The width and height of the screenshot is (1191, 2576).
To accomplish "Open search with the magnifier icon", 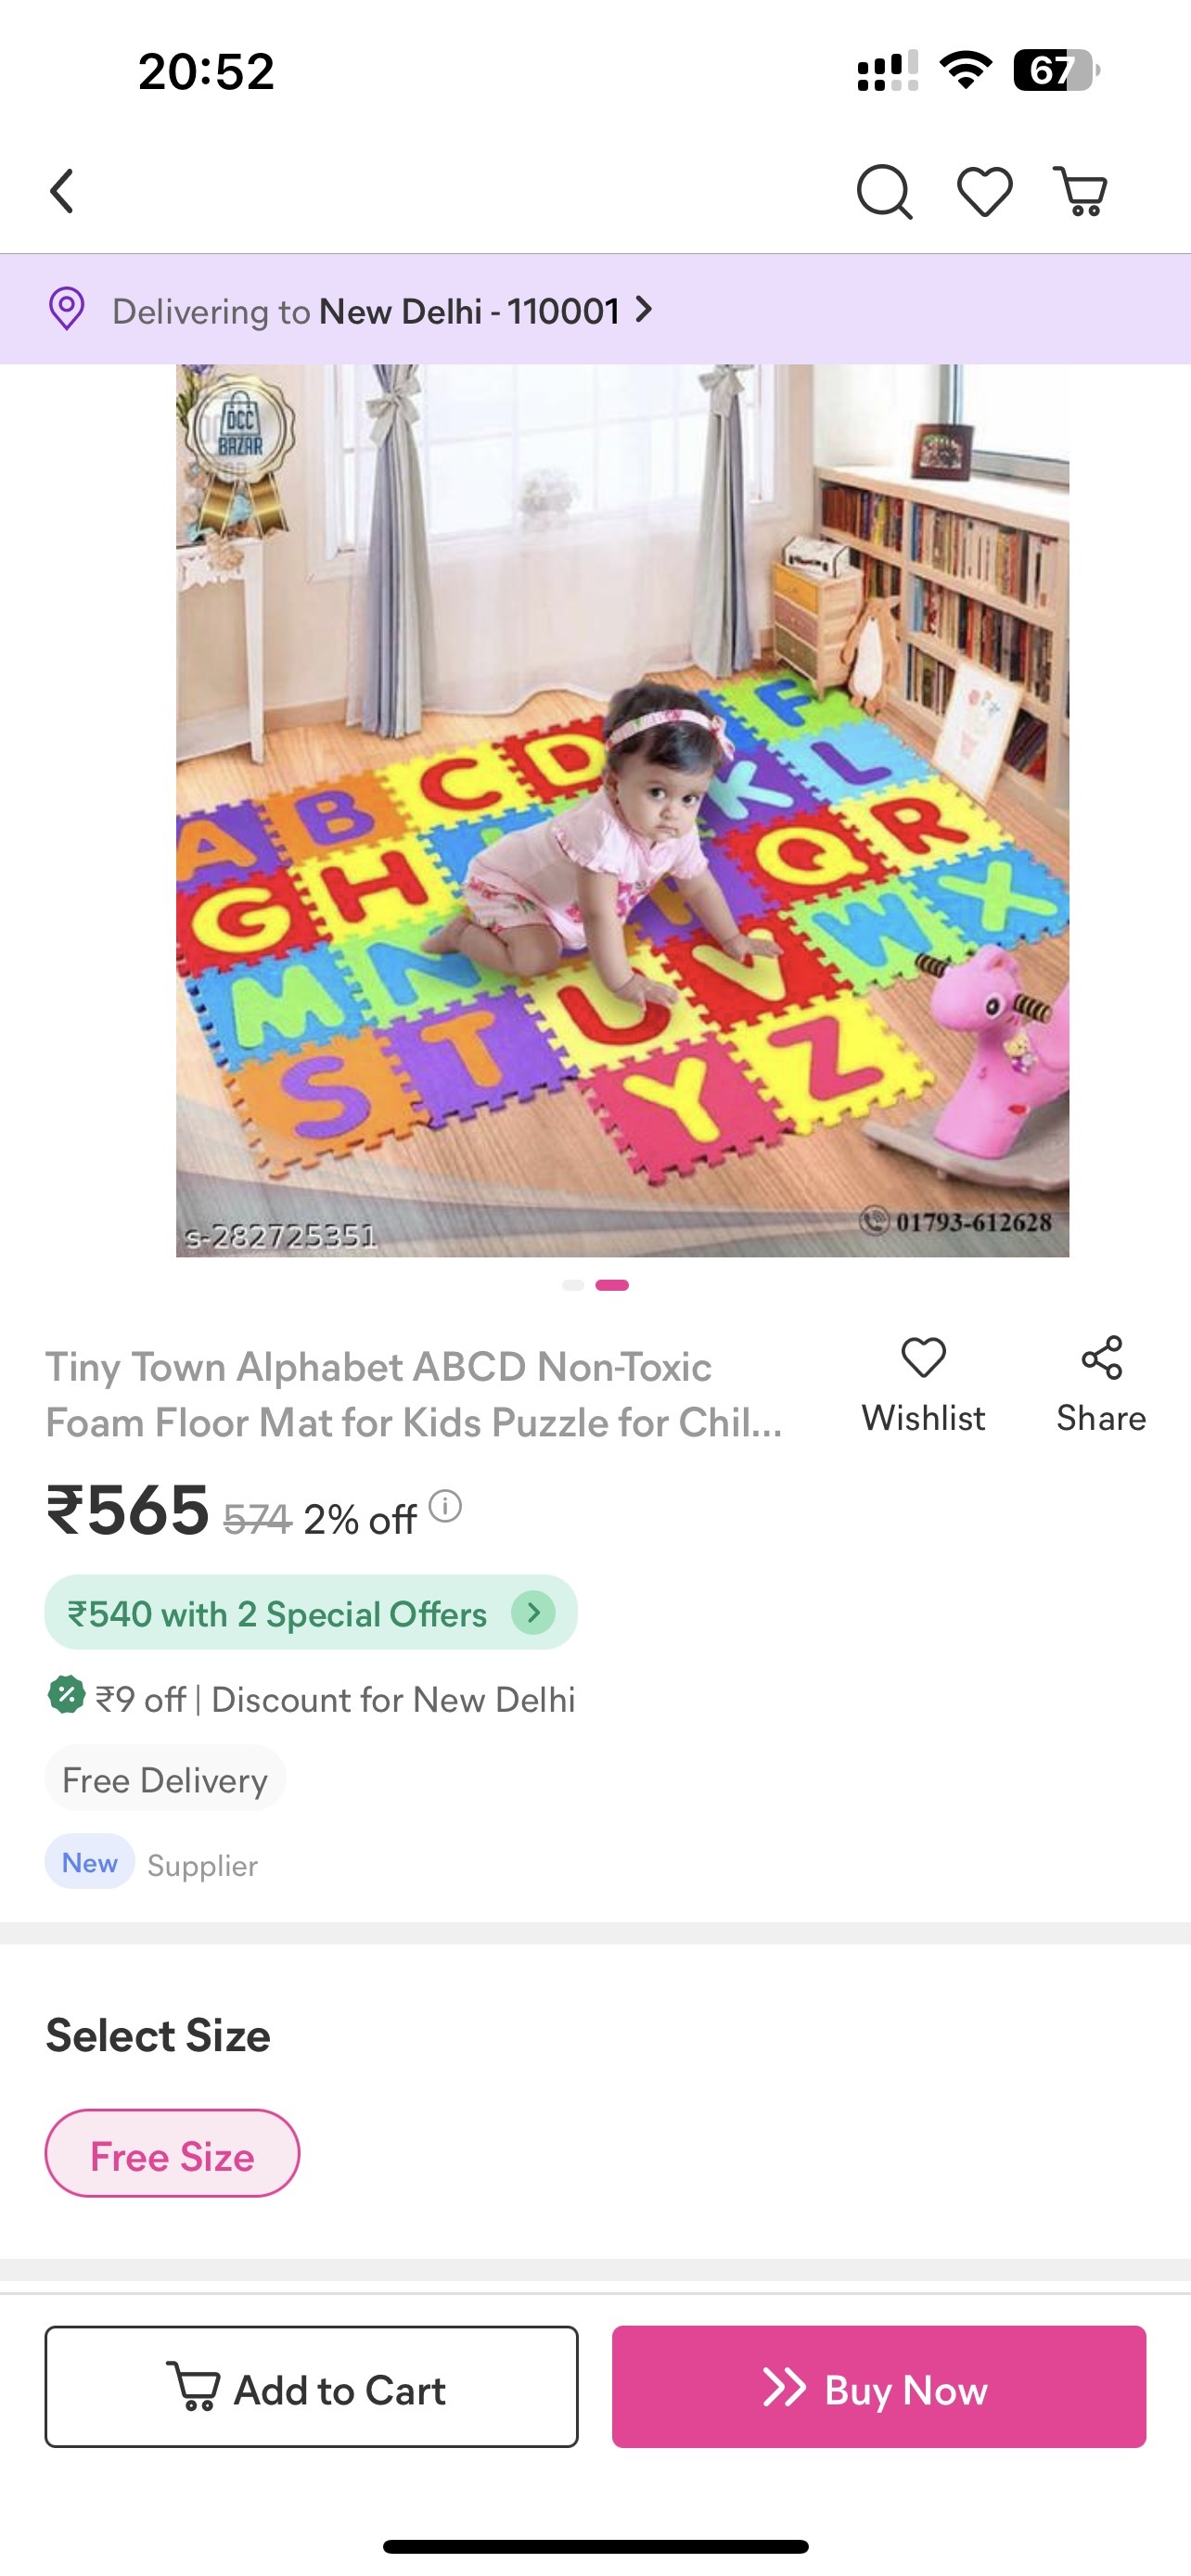I will click(x=884, y=191).
